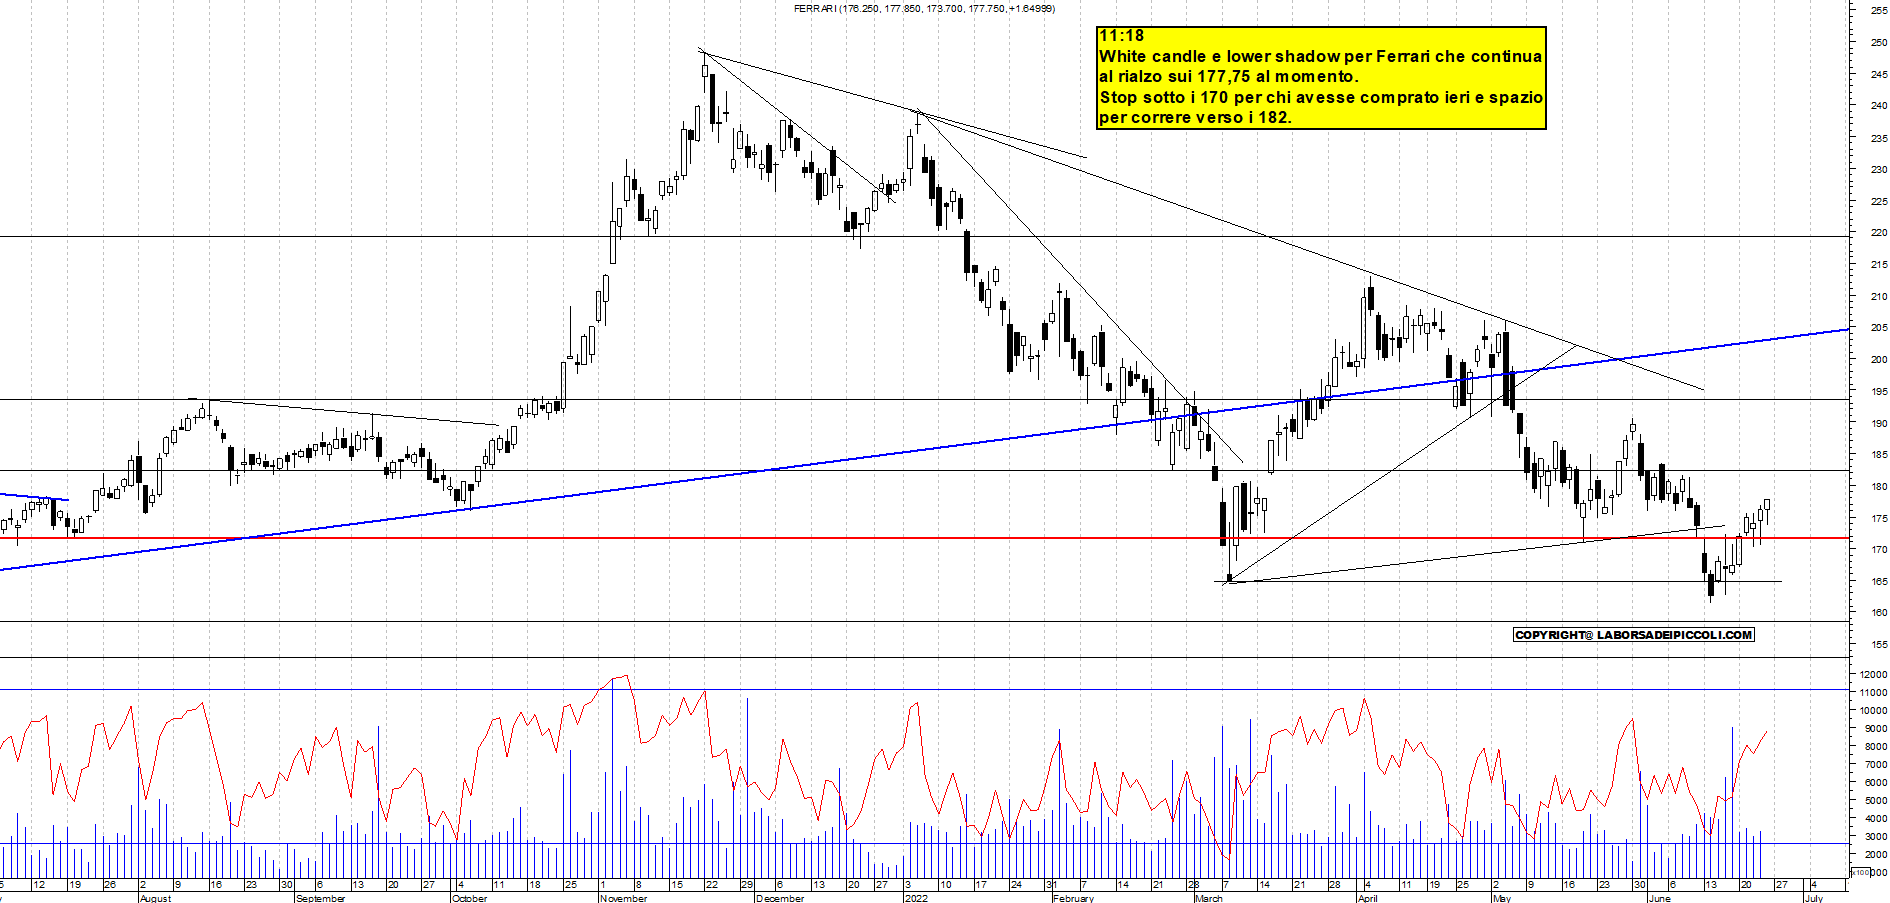Click the 210 price axis value
The width and height of the screenshot is (1890, 903).
pos(1879,296)
